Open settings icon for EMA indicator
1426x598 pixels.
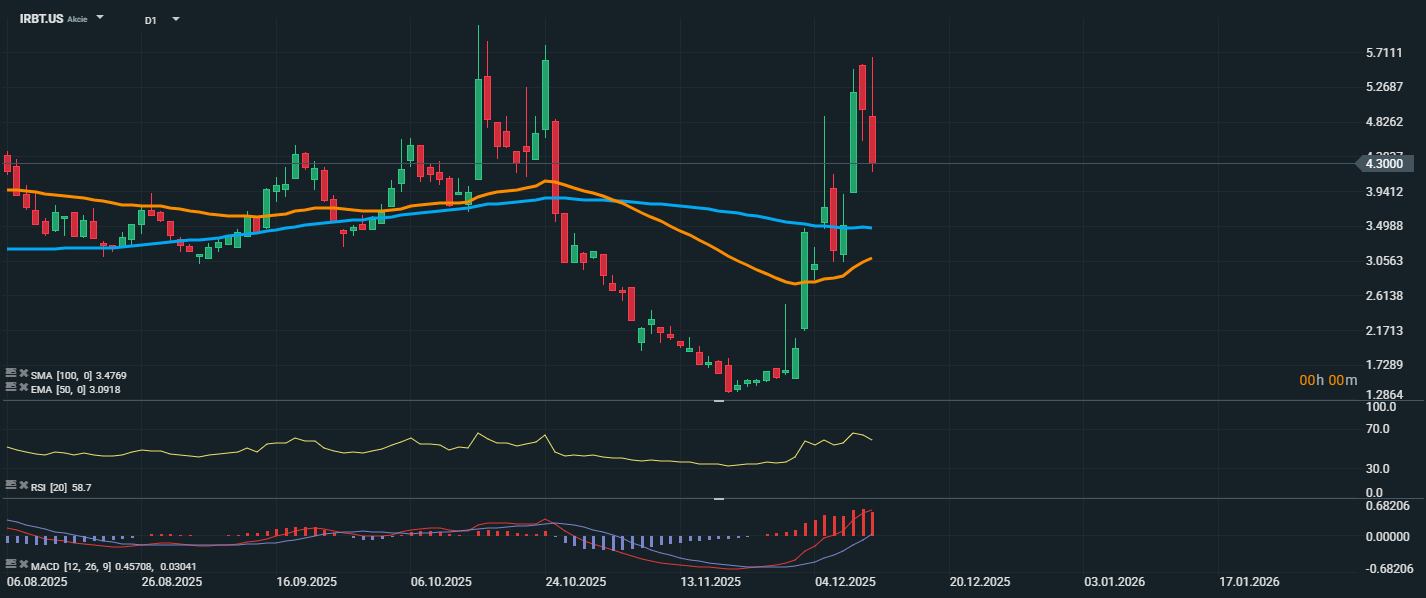tap(10, 386)
